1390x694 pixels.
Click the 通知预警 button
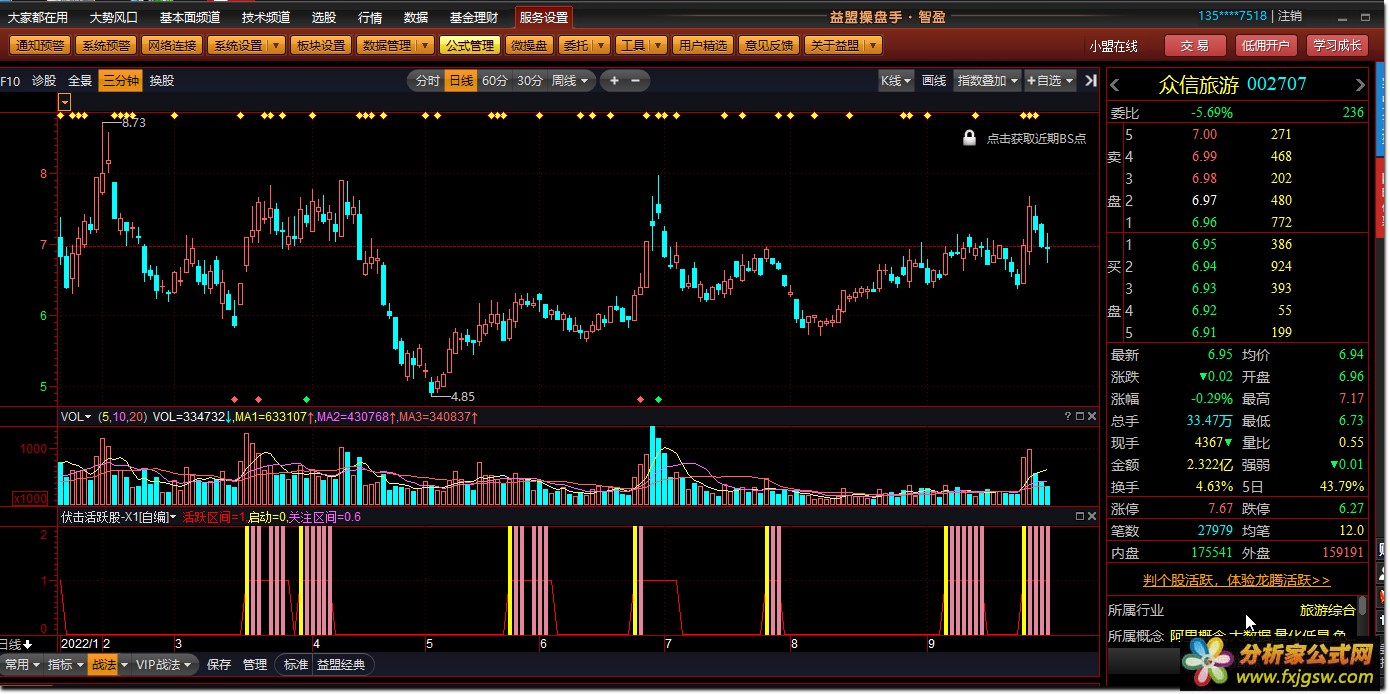40,46
